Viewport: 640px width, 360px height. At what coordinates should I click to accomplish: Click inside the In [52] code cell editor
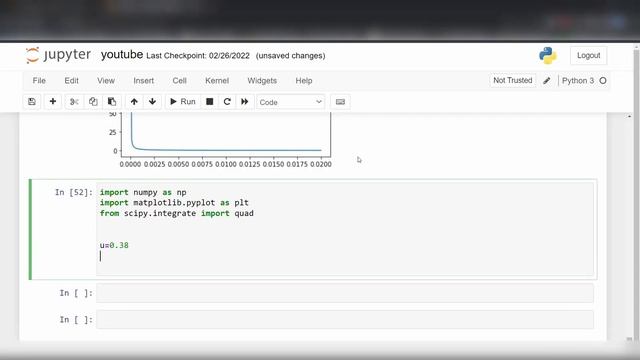click(345, 229)
